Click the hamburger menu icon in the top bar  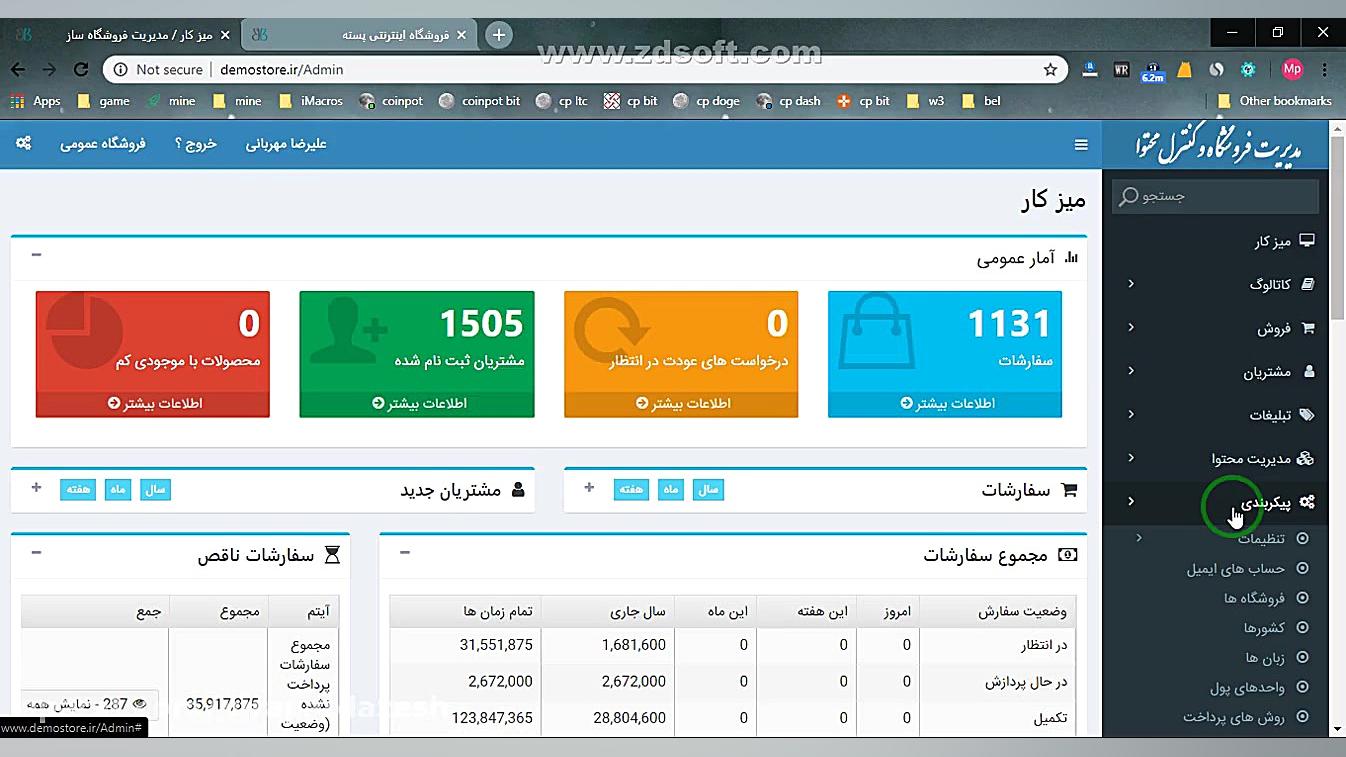(1081, 144)
